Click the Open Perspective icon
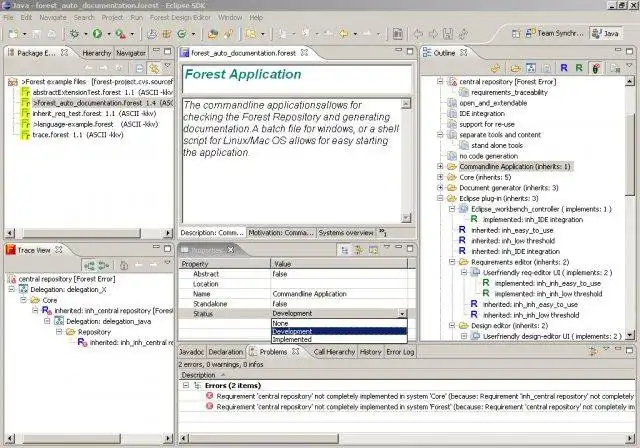The height and width of the screenshot is (448, 640). 516,33
